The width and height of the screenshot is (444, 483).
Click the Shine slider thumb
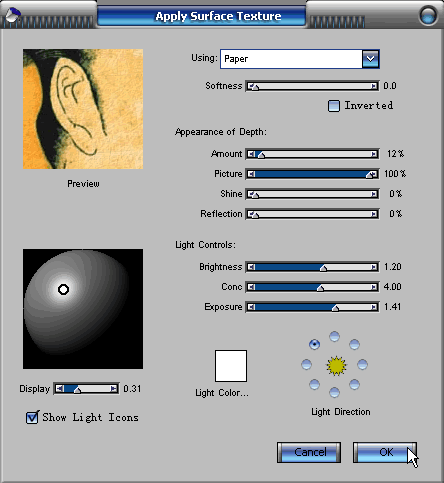[255, 195]
